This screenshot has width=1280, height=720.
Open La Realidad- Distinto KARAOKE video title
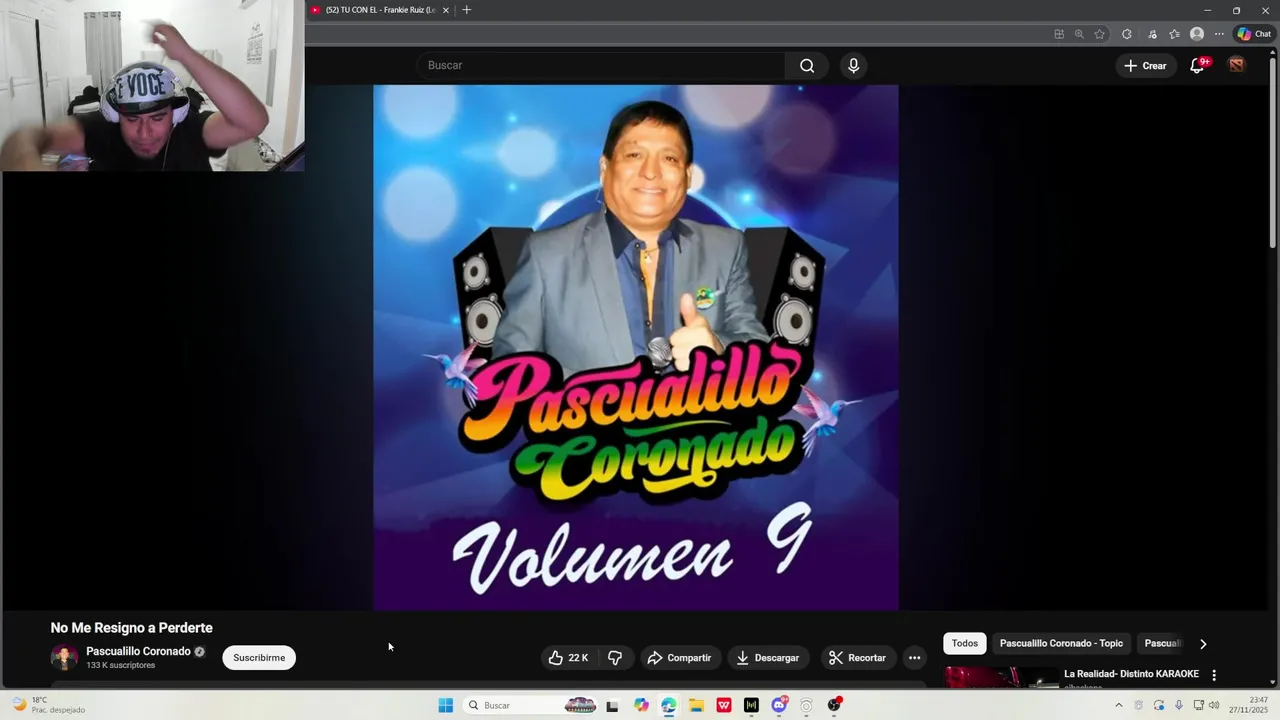pos(1131,674)
